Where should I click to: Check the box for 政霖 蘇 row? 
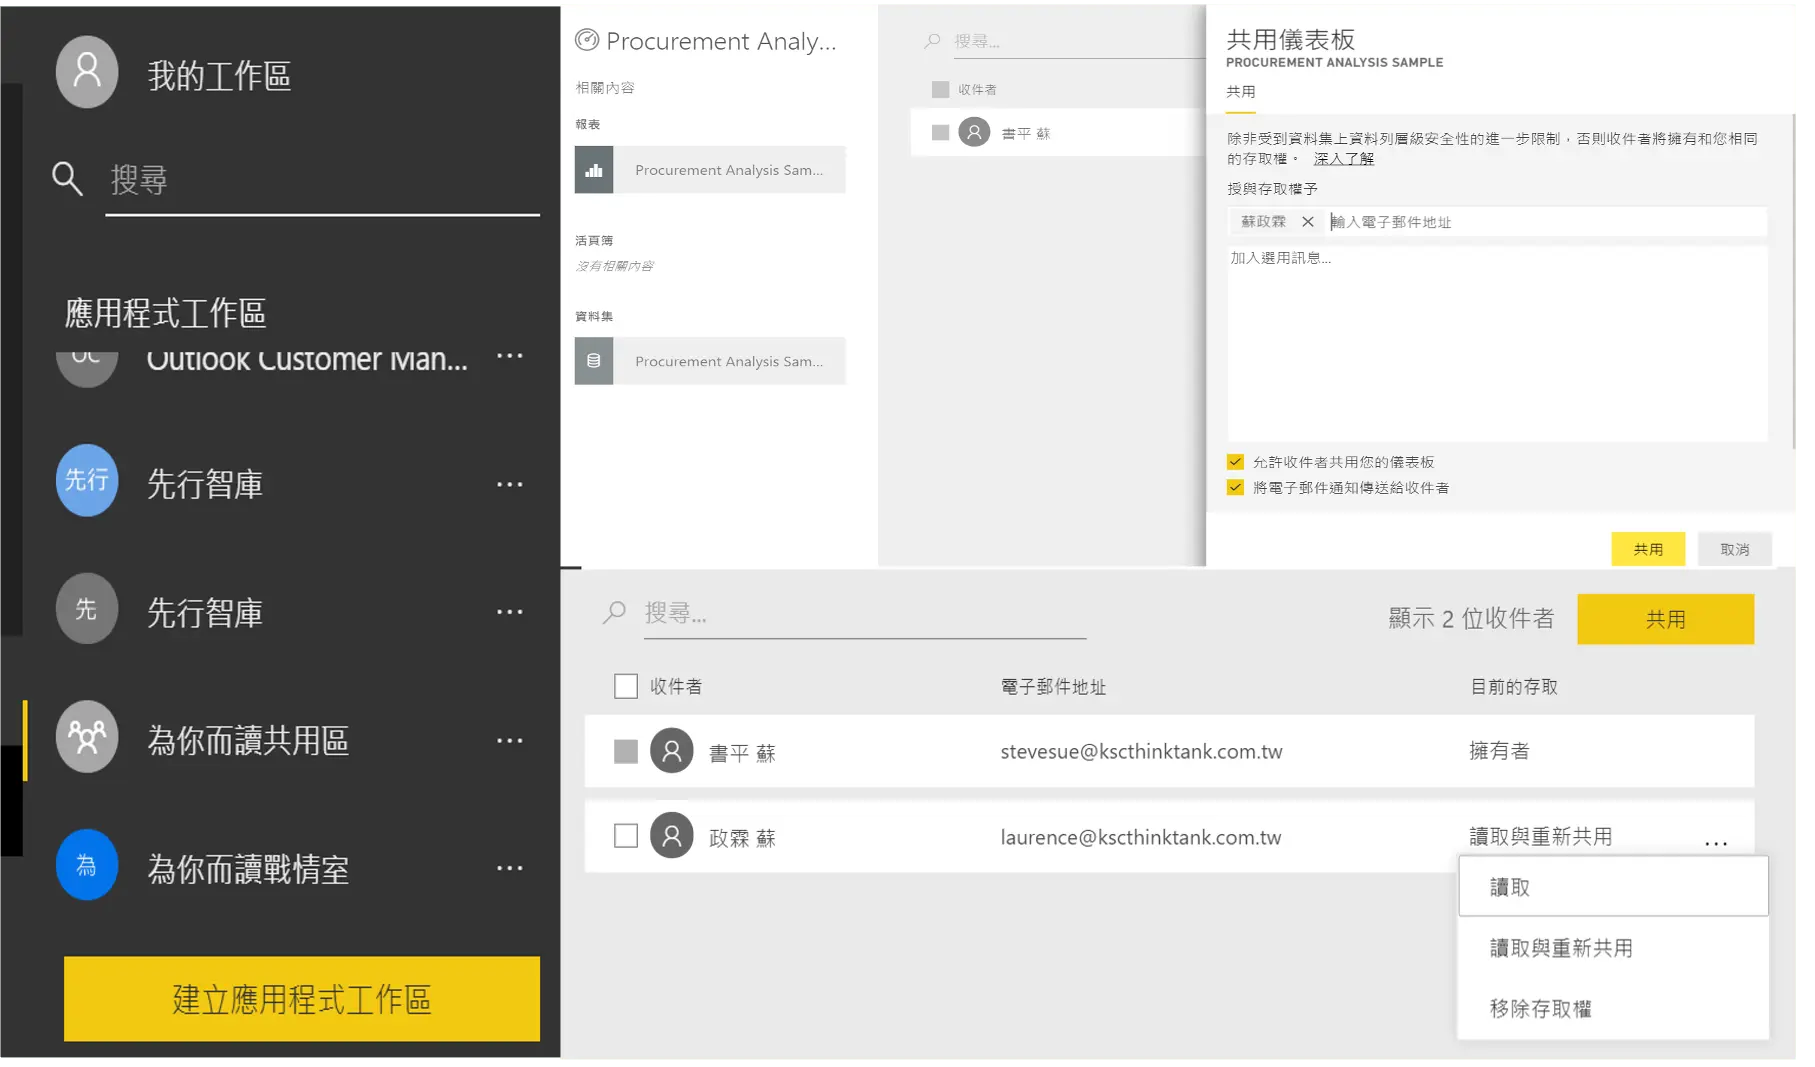point(627,837)
